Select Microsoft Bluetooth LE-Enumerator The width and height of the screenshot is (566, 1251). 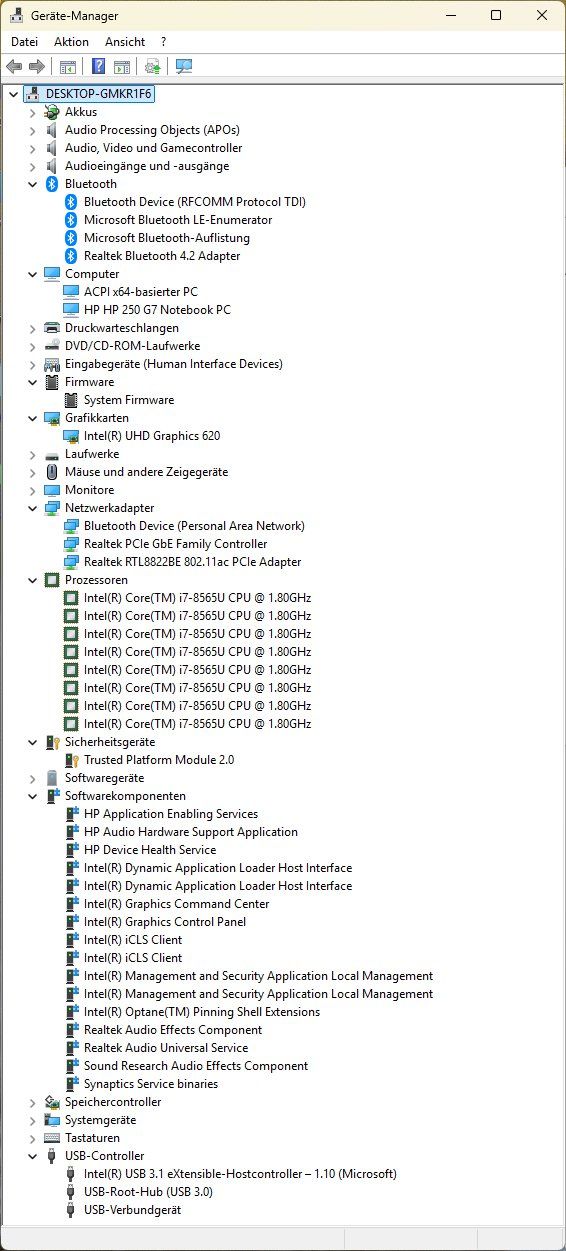click(x=178, y=220)
